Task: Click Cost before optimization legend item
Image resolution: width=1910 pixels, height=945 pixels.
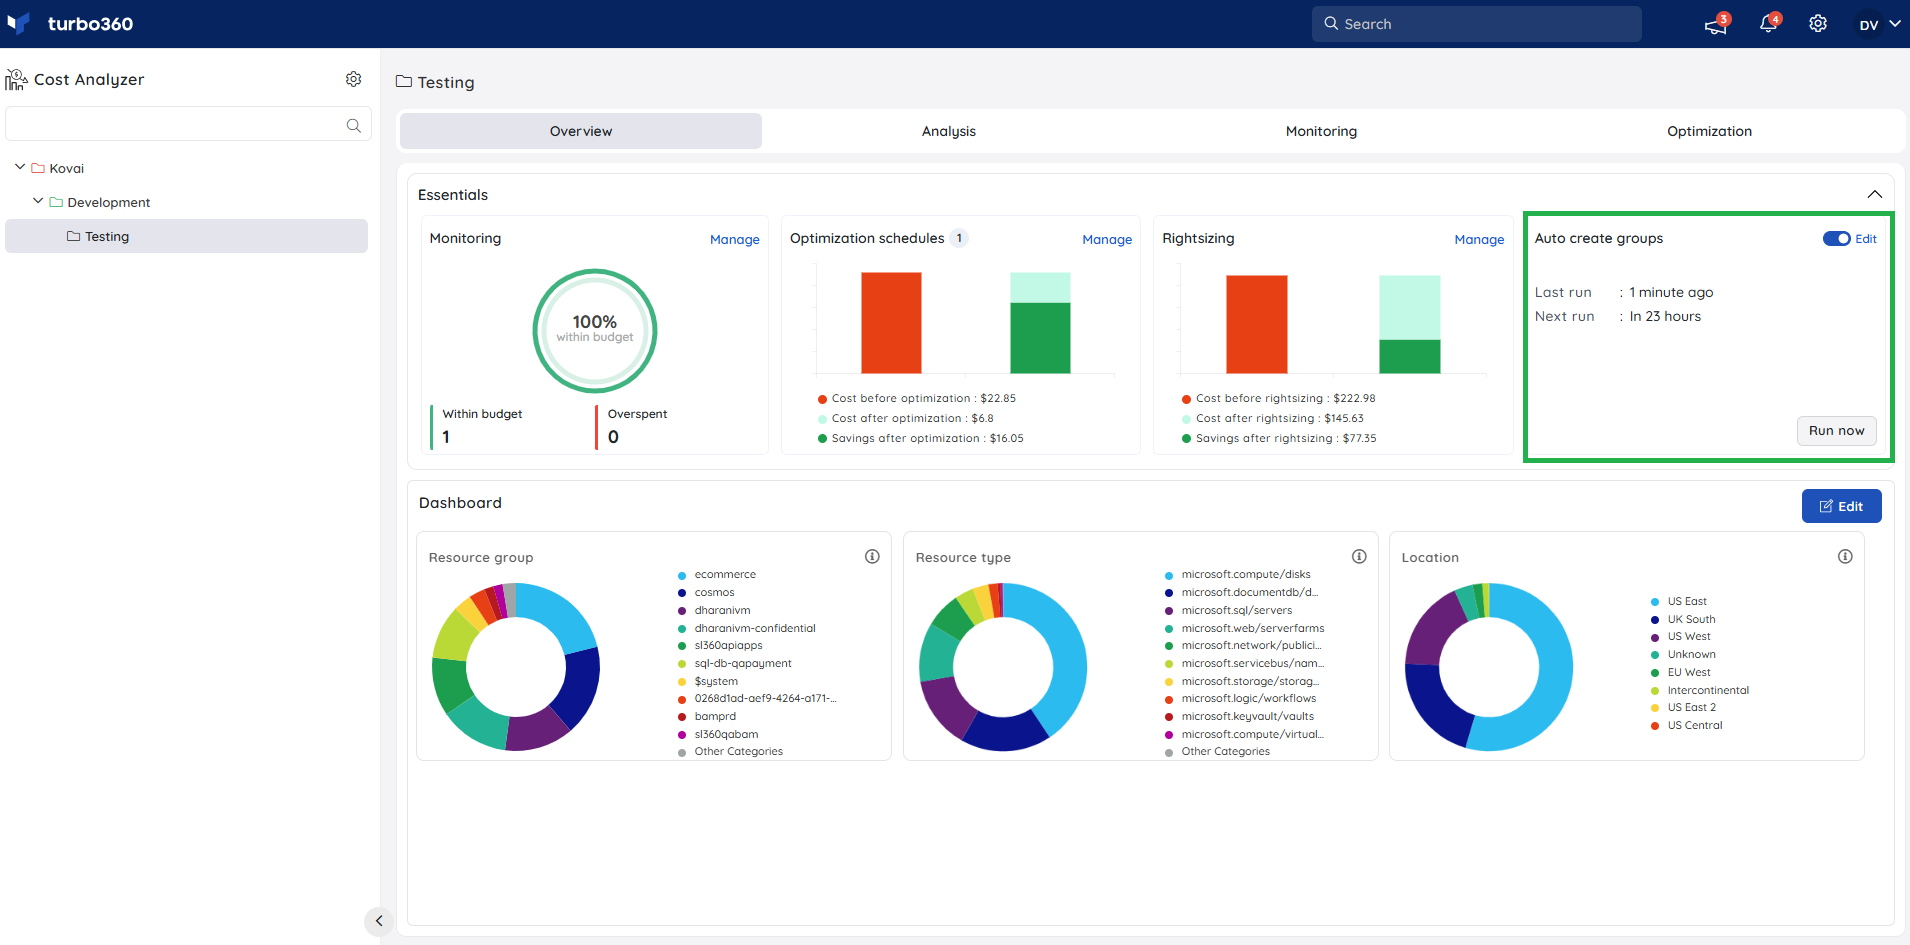Action: pyautogui.click(x=917, y=399)
